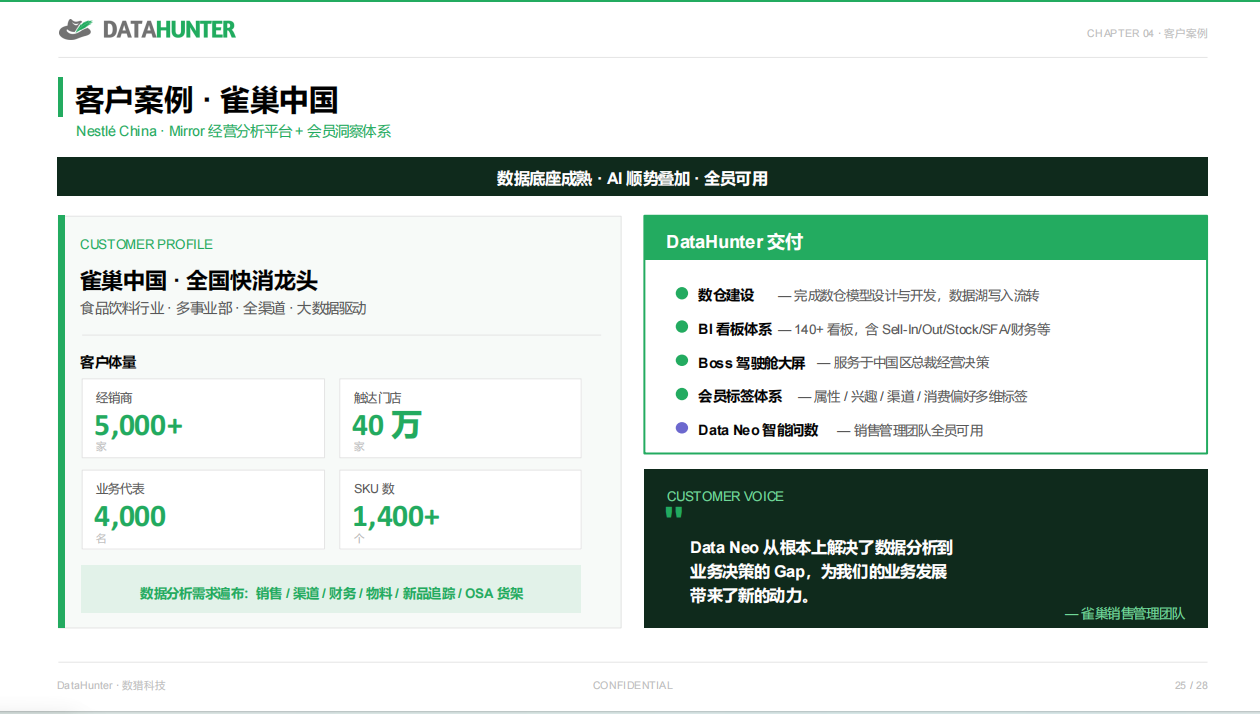Select the text 销售管理团队全员可用
The image size is (1260, 714).
click(910, 431)
